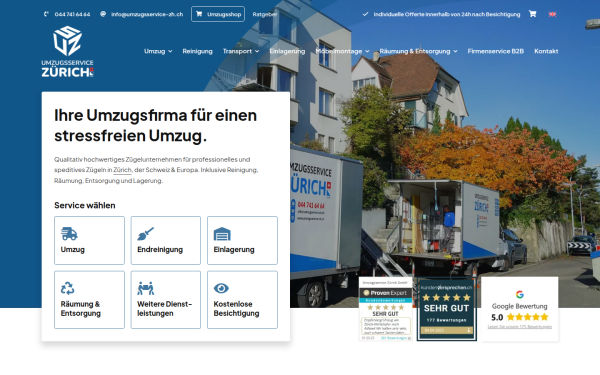Image resolution: width=600 pixels, height=375 pixels.
Task: Click the phone handset icon in top bar
Action: point(46,14)
